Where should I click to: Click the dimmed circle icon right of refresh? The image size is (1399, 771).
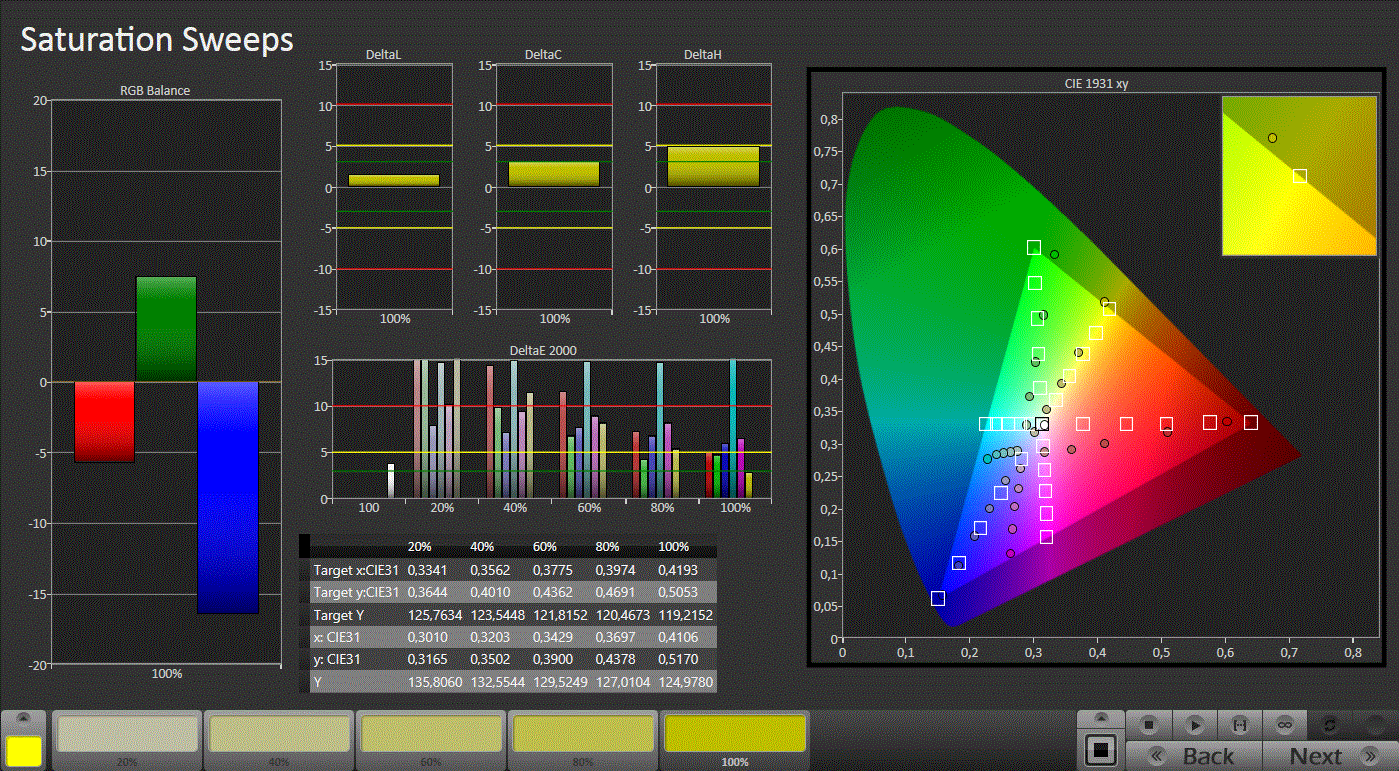pyautogui.click(x=1375, y=724)
